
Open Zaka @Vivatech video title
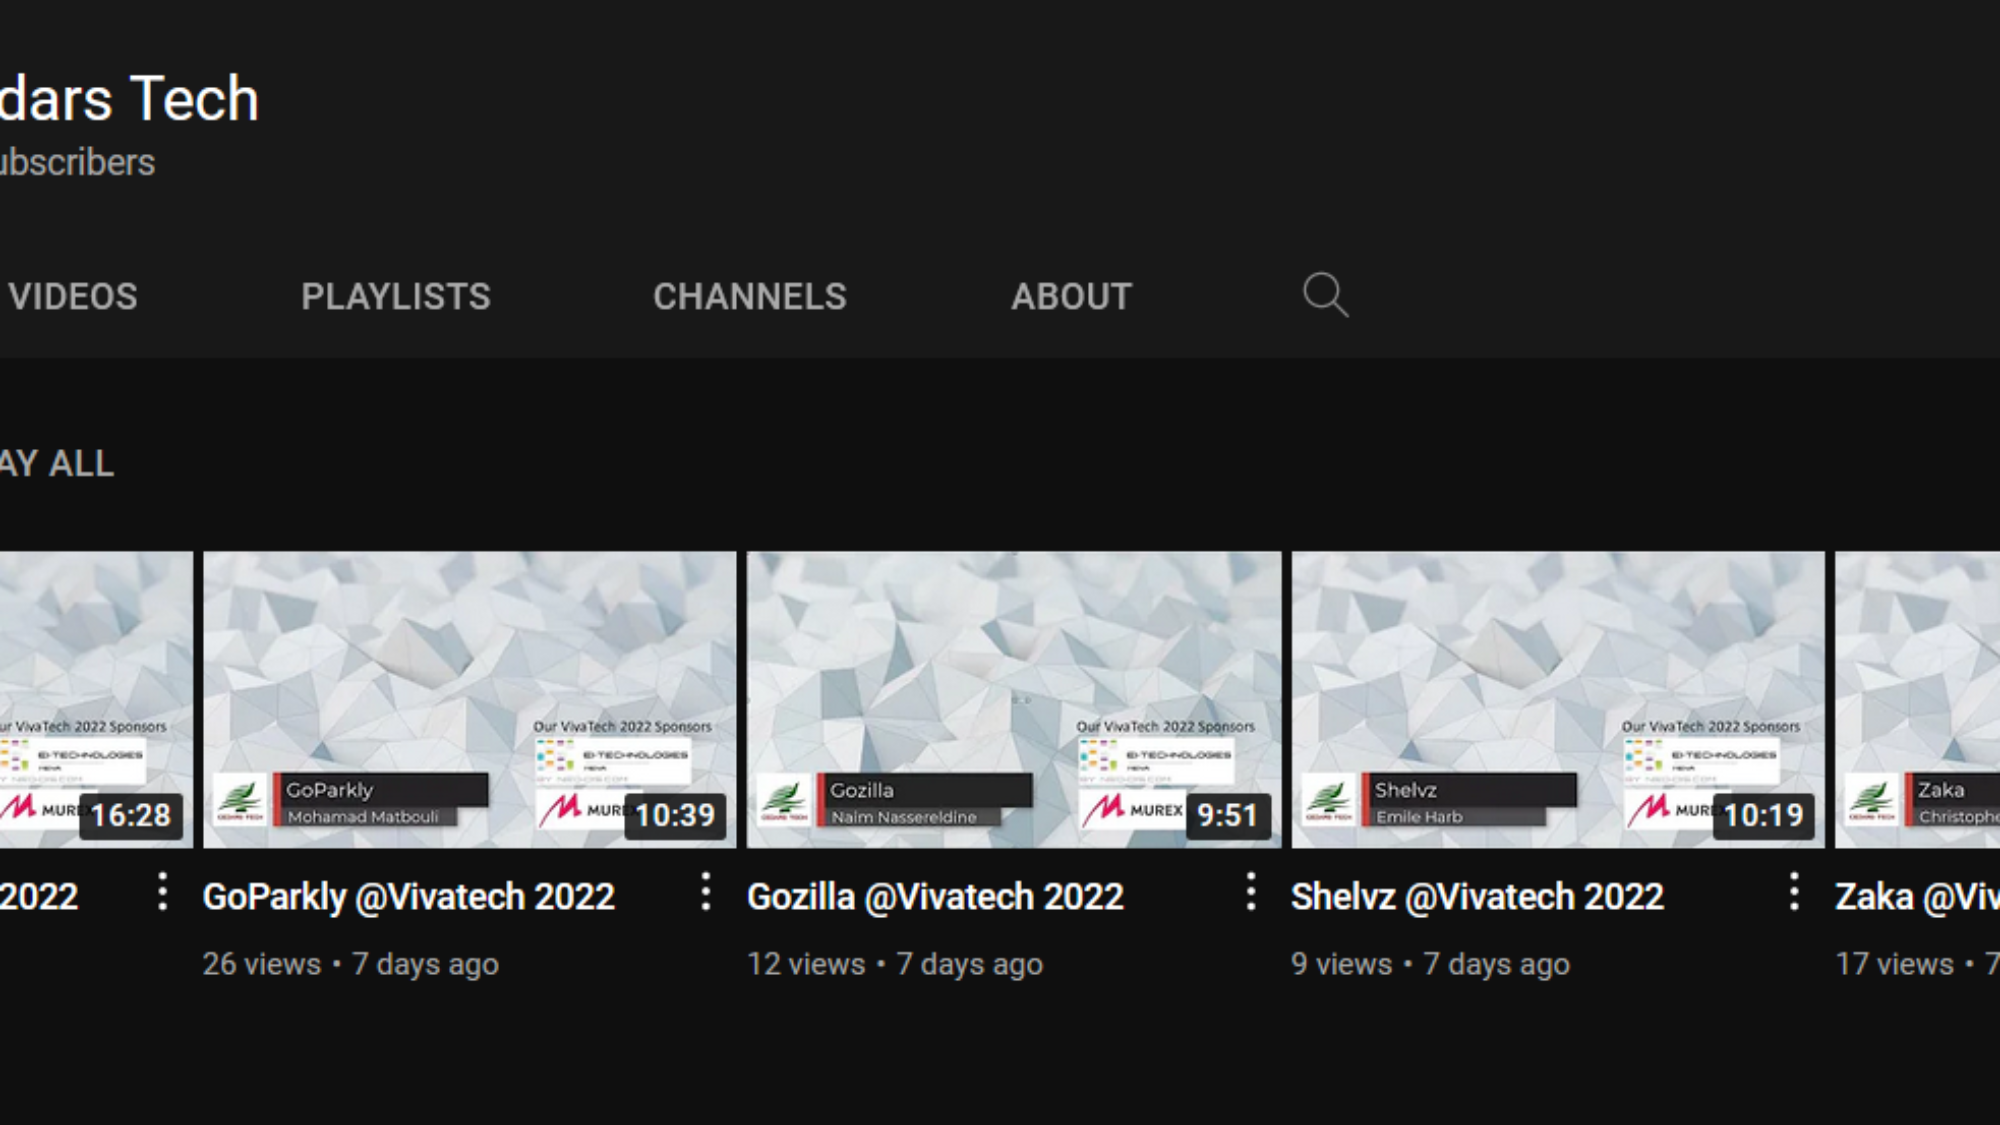click(1917, 897)
